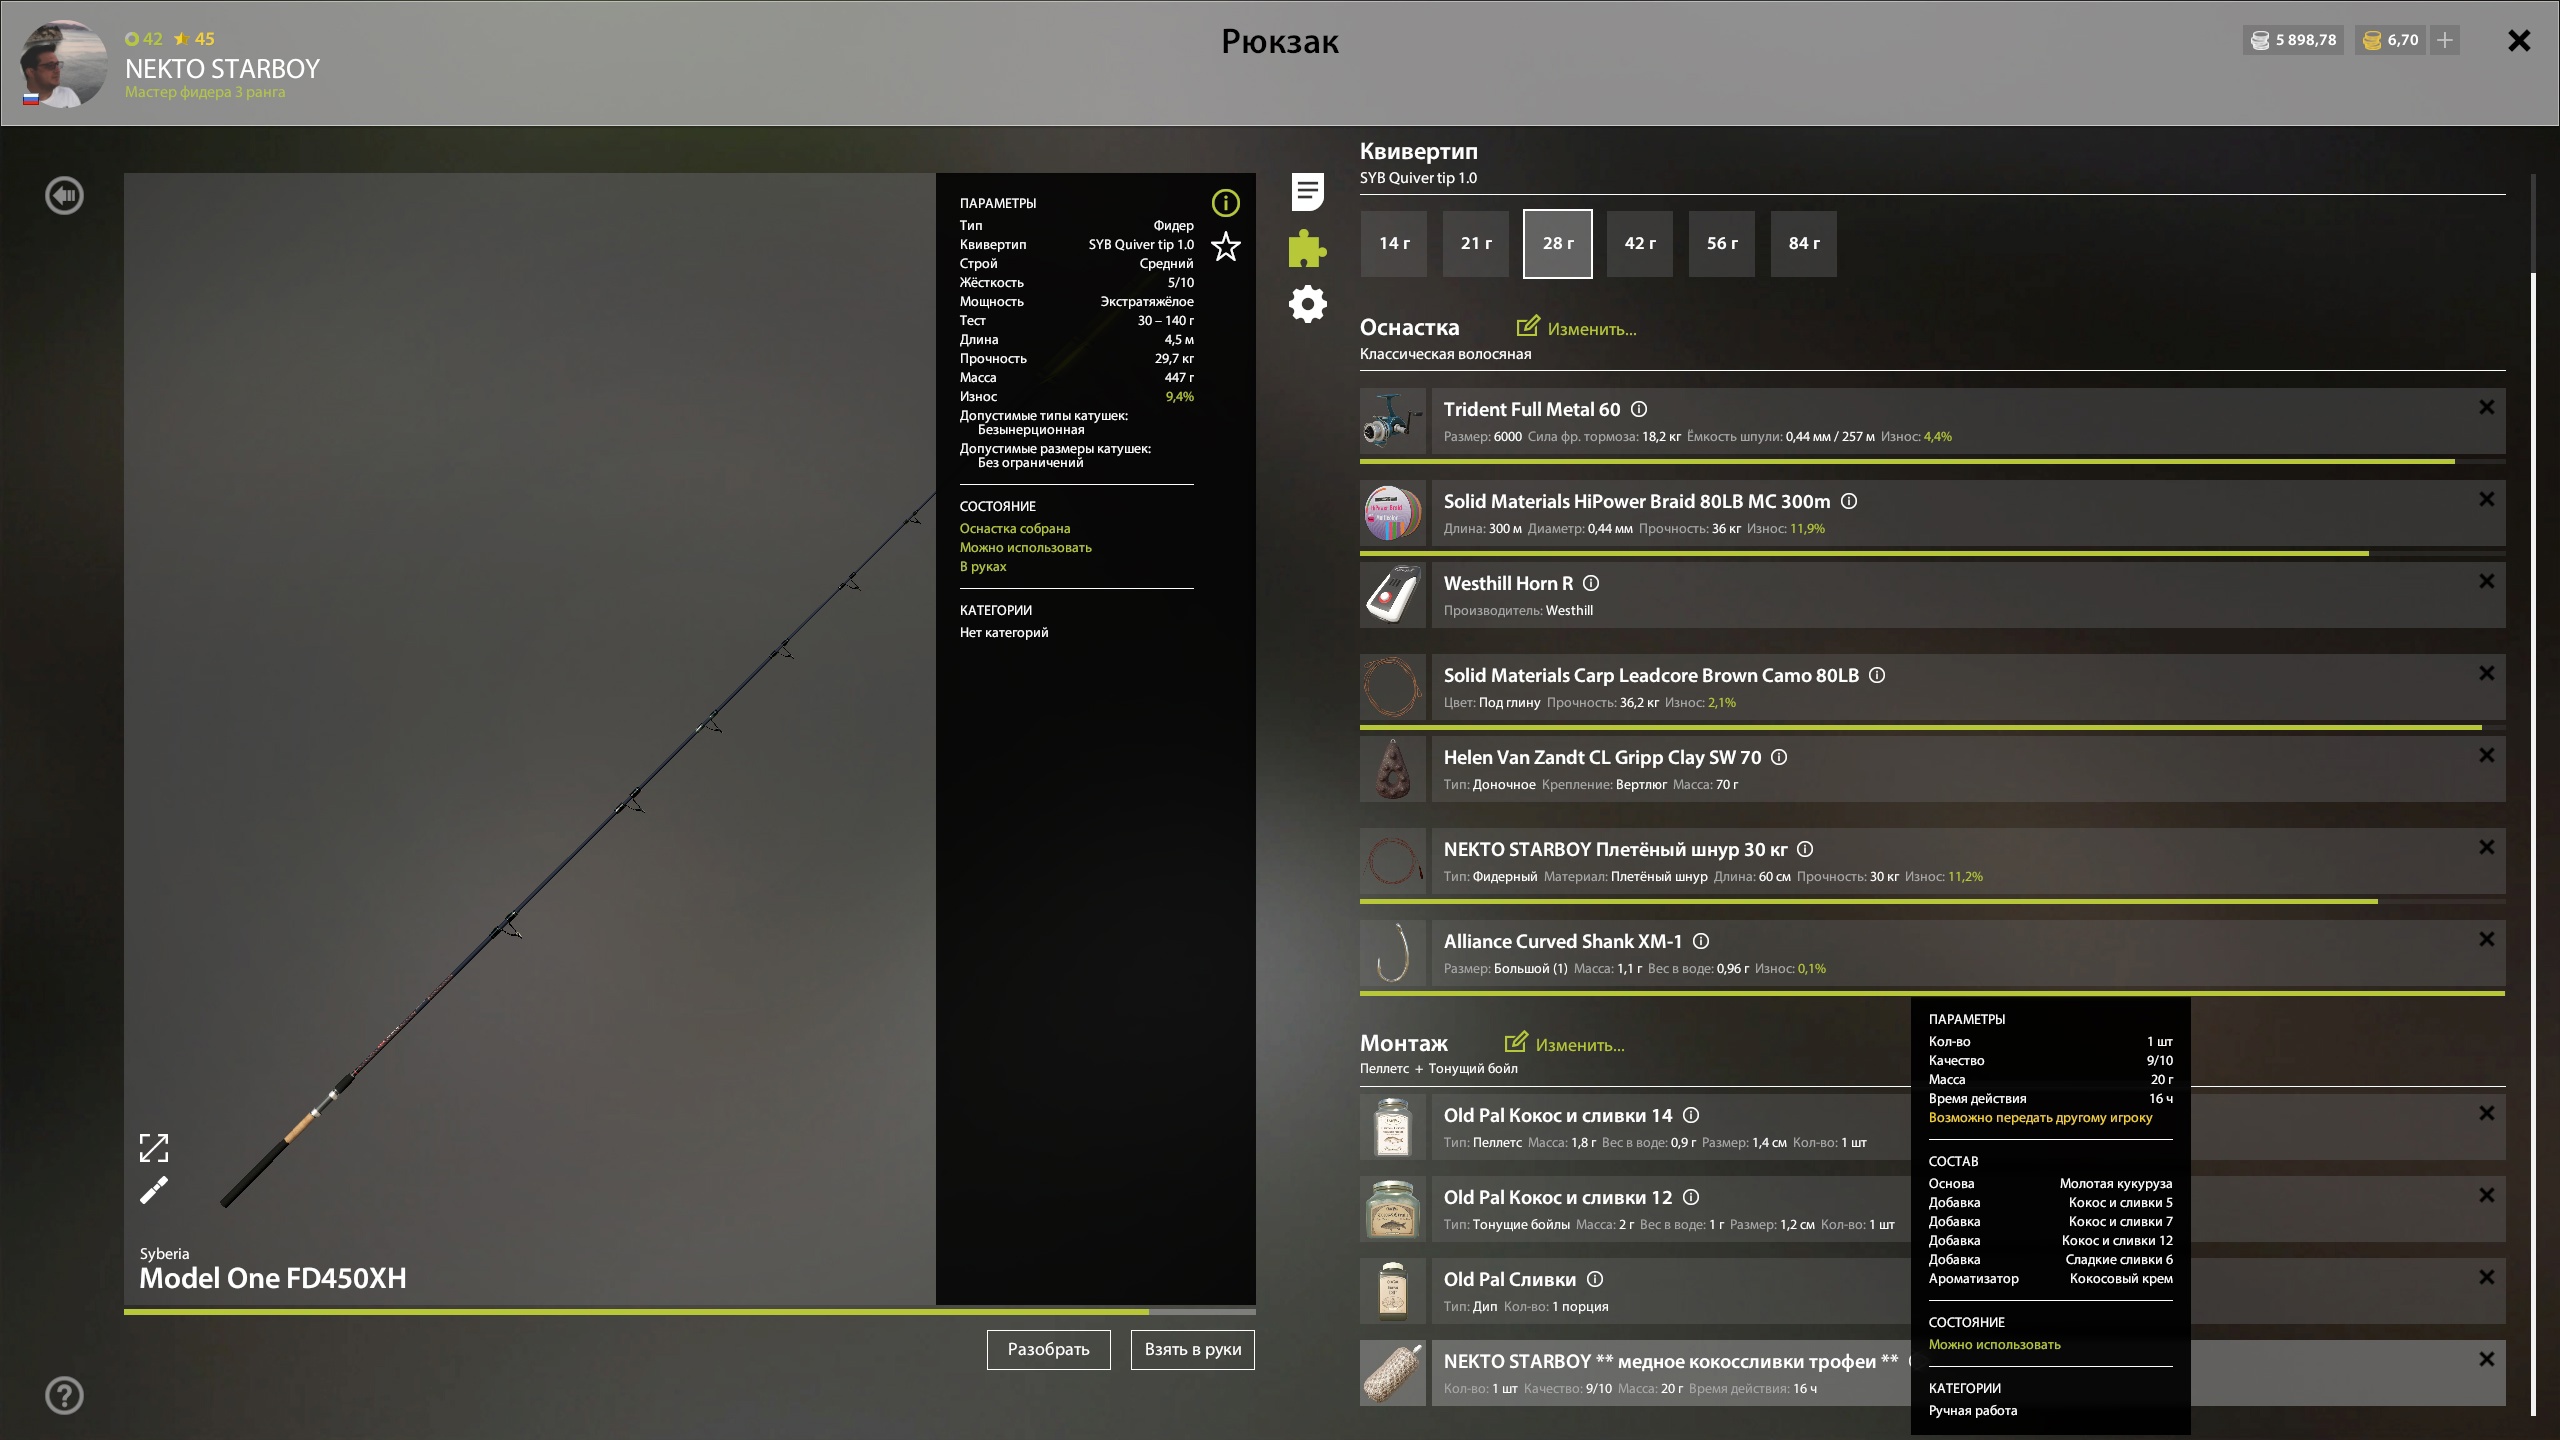The width and height of the screenshot is (2560, 1440).
Task: Toggle the favorite star for the rod
Action: (1225, 247)
